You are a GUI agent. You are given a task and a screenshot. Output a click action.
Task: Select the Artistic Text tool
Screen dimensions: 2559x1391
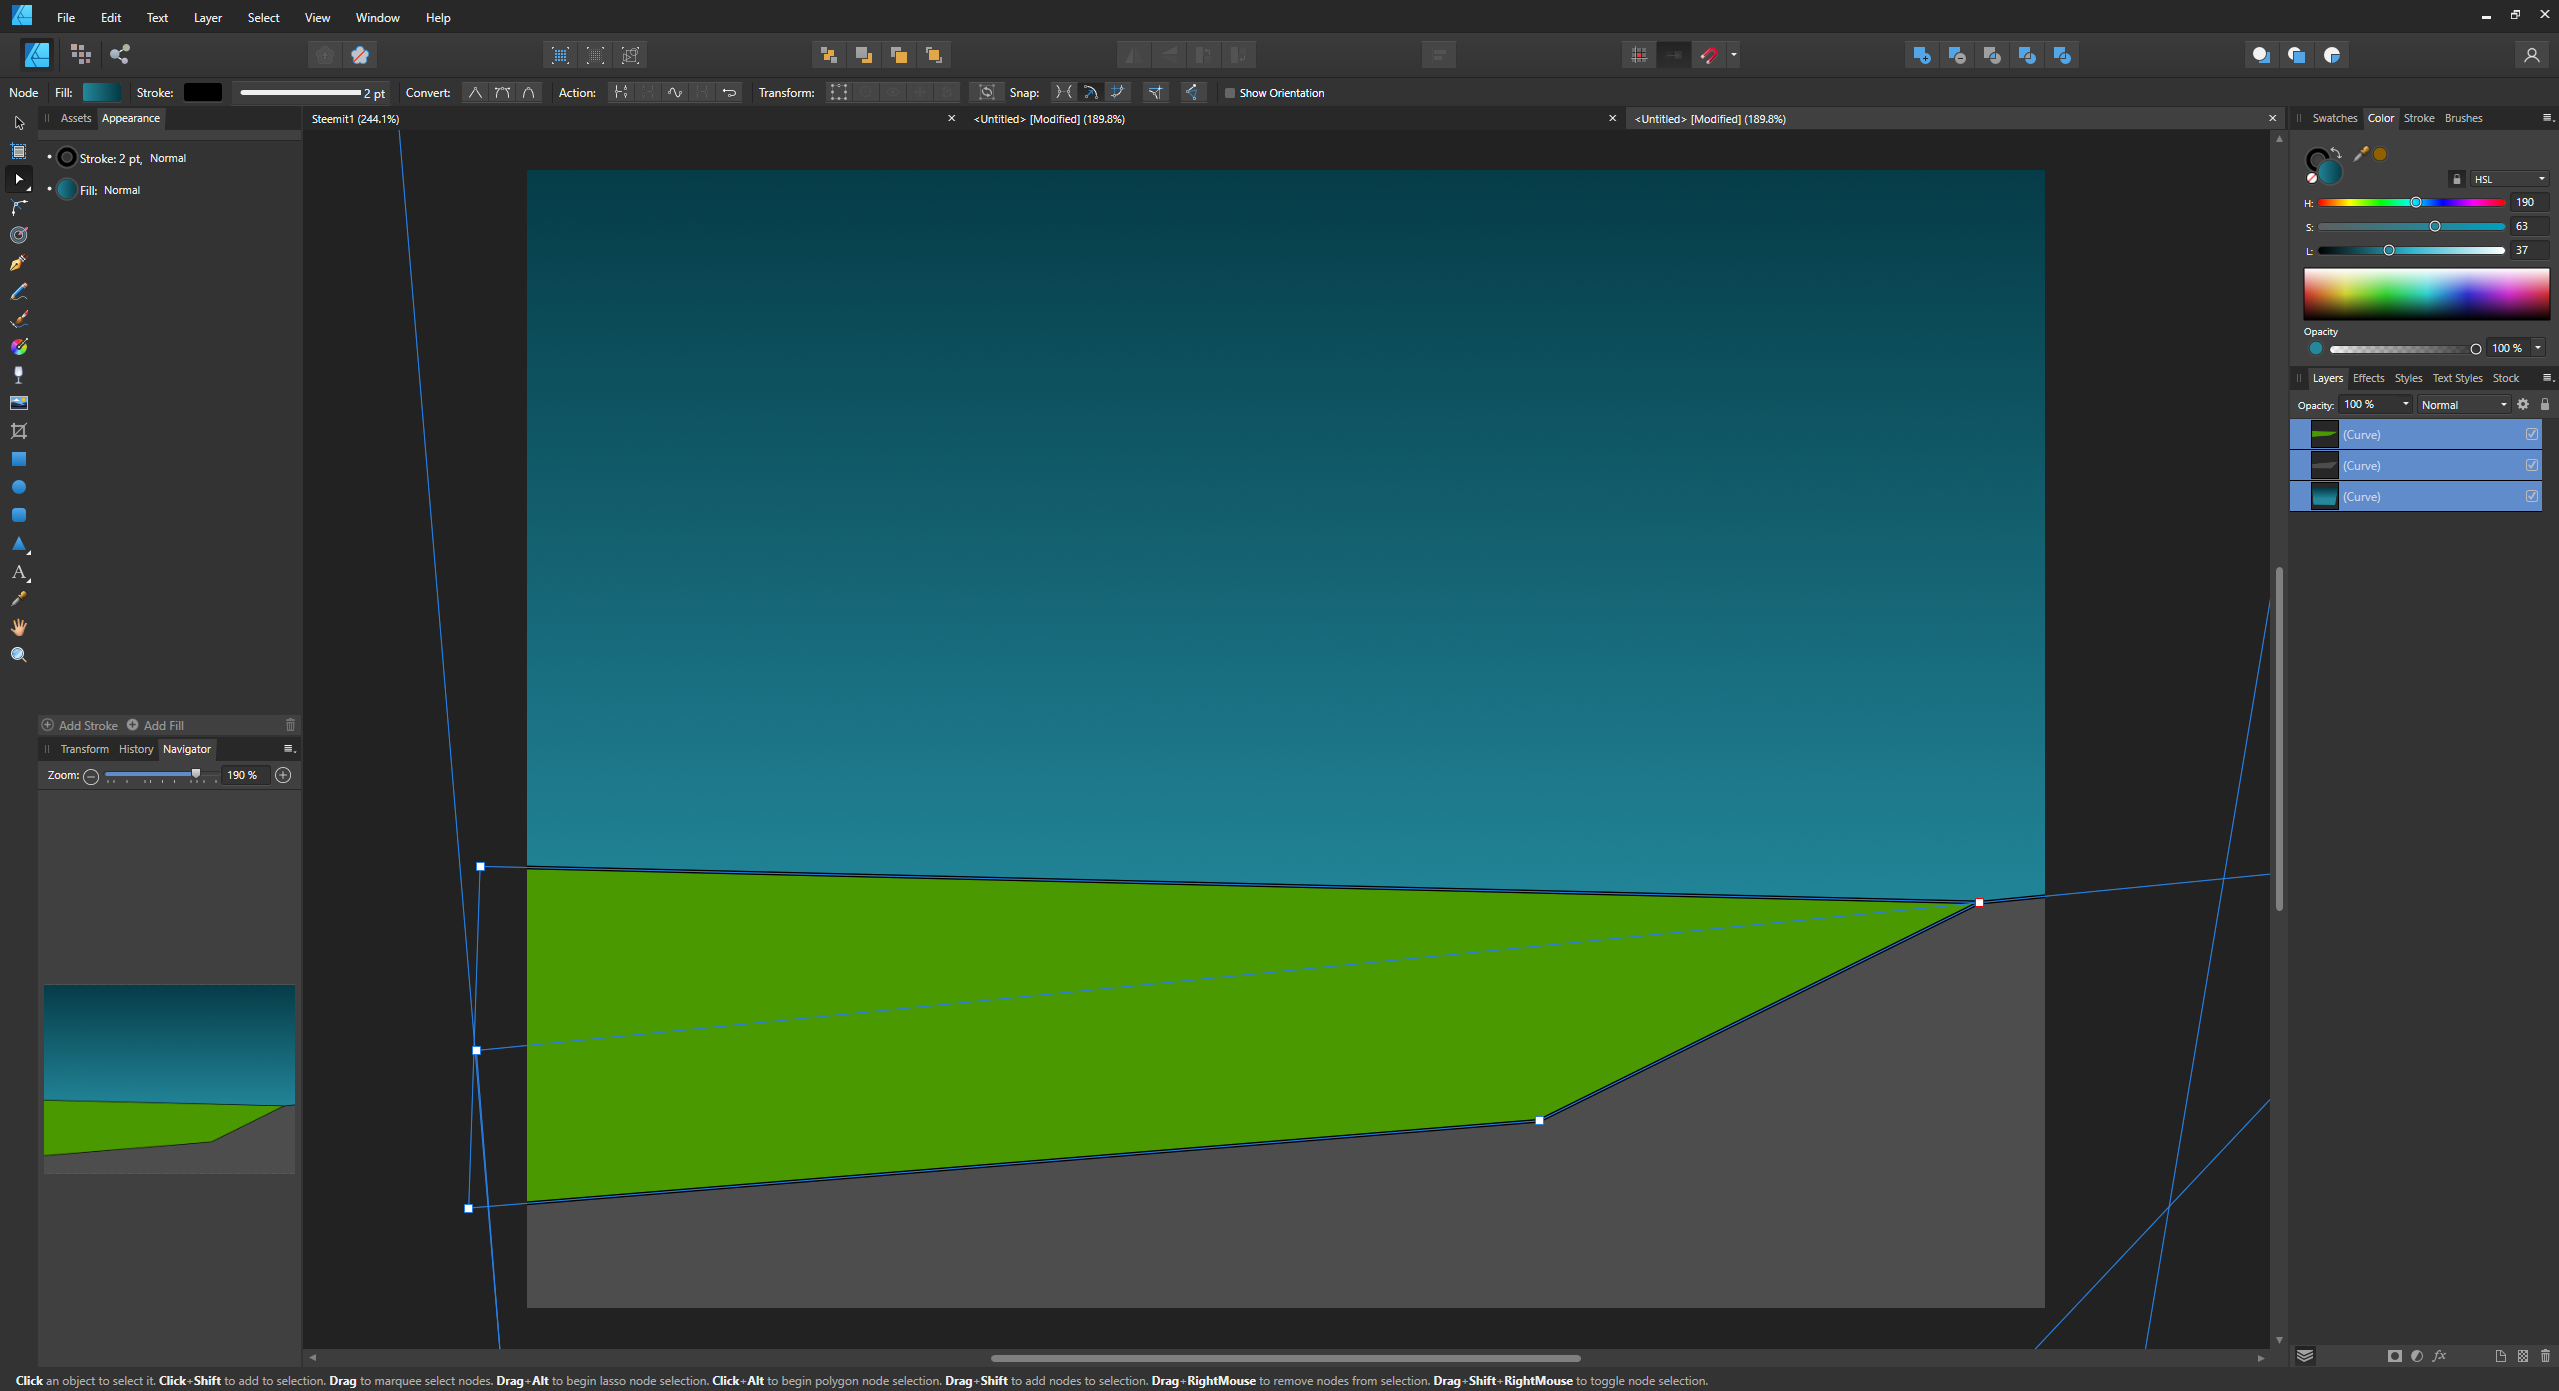click(x=18, y=572)
